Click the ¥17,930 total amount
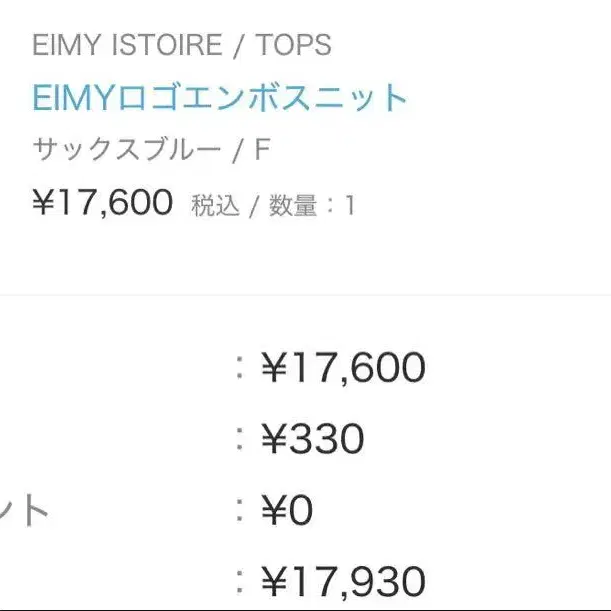This screenshot has width=611, height=611. coord(343,582)
